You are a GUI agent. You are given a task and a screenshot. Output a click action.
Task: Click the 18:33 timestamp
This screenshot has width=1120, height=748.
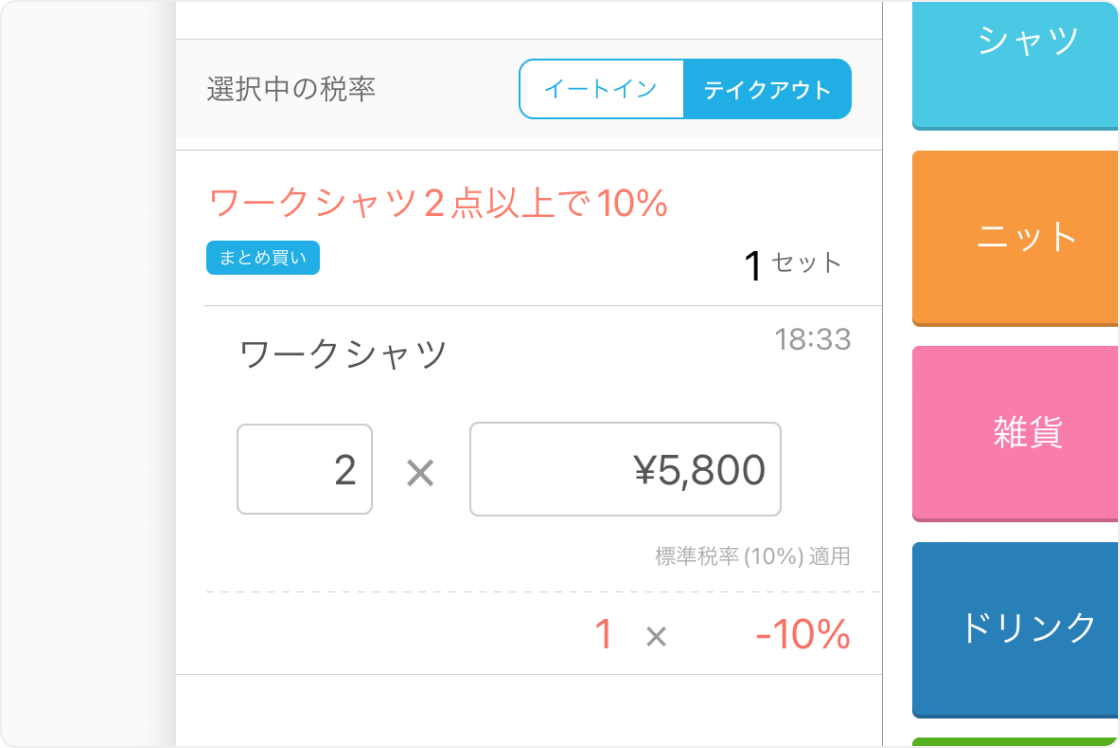click(812, 339)
